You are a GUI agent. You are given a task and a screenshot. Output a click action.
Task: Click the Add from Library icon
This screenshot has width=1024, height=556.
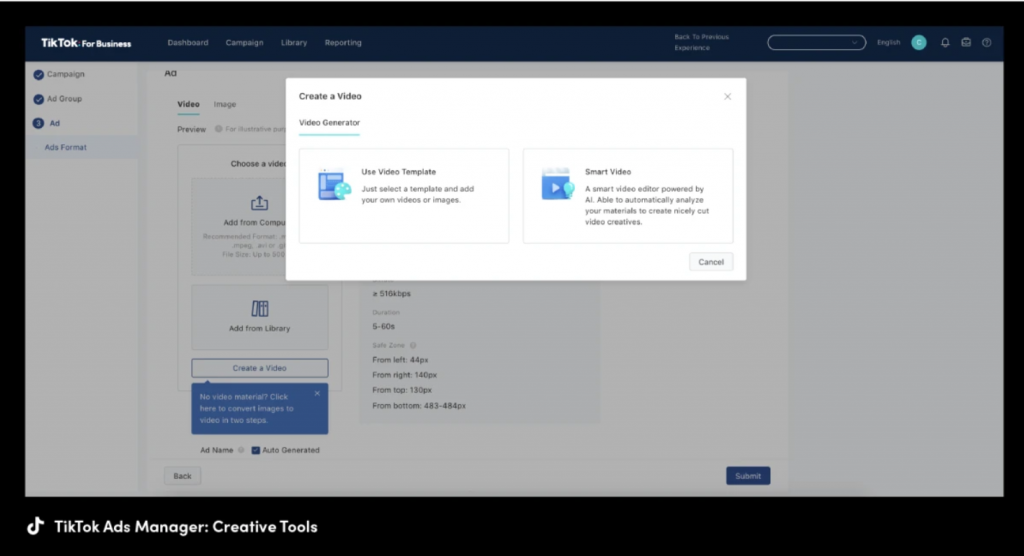[x=260, y=308]
